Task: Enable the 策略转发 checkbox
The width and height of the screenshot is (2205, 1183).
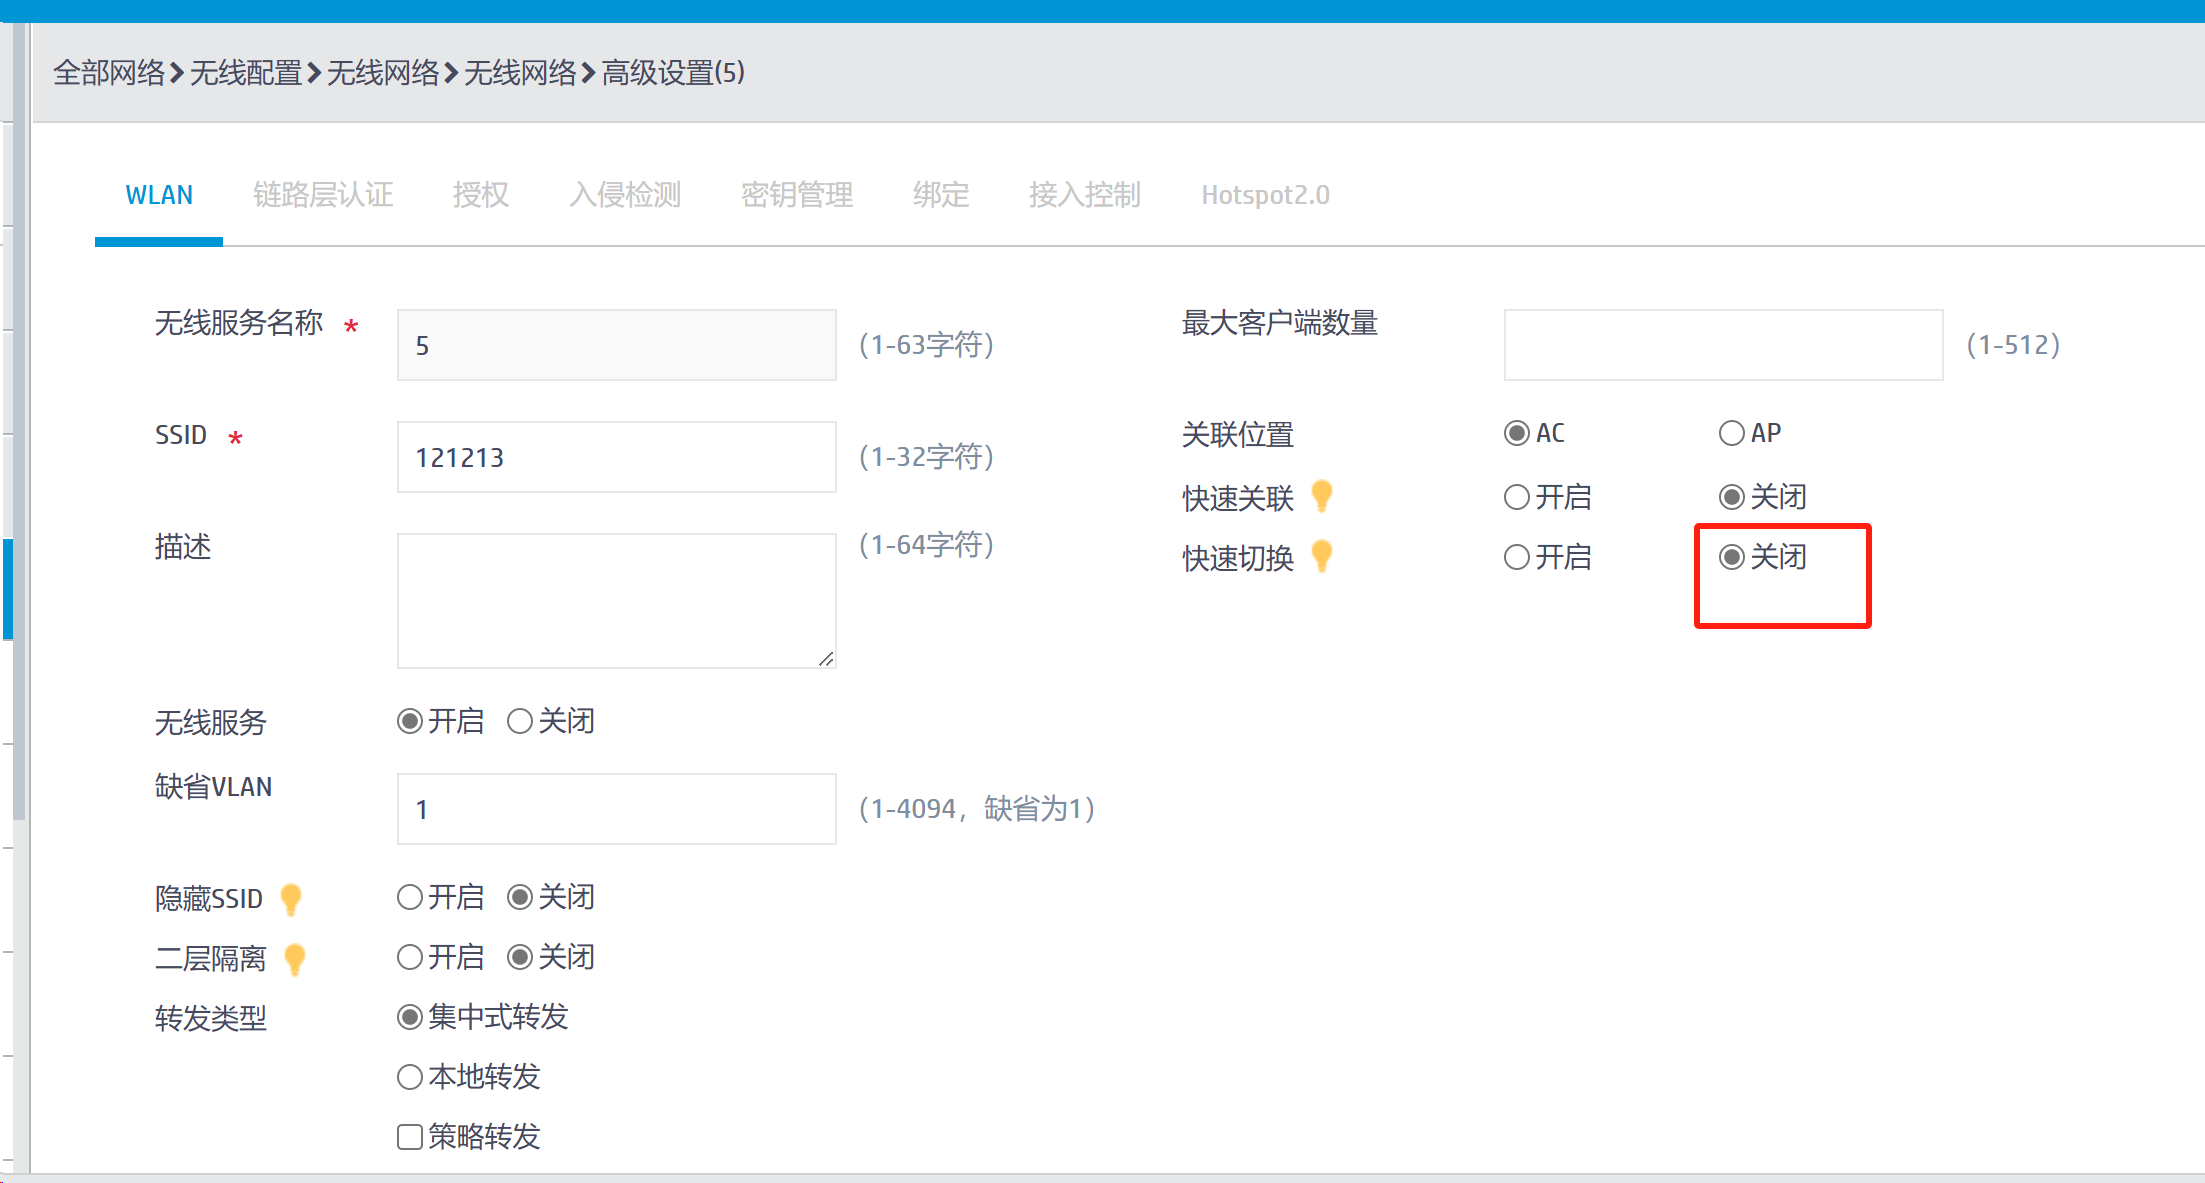Action: point(410,1137)
